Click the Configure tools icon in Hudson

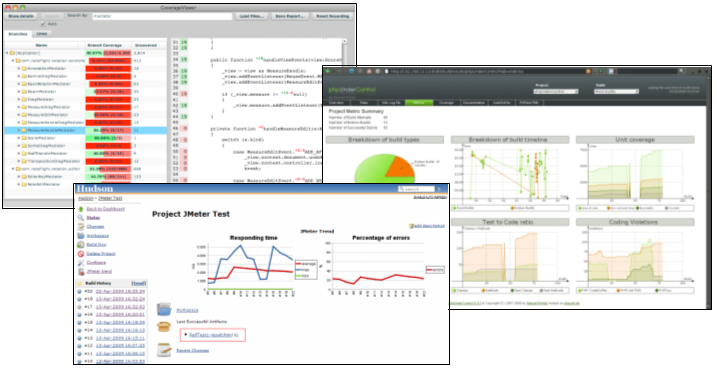pyautogui.click(x=81, y=263)
